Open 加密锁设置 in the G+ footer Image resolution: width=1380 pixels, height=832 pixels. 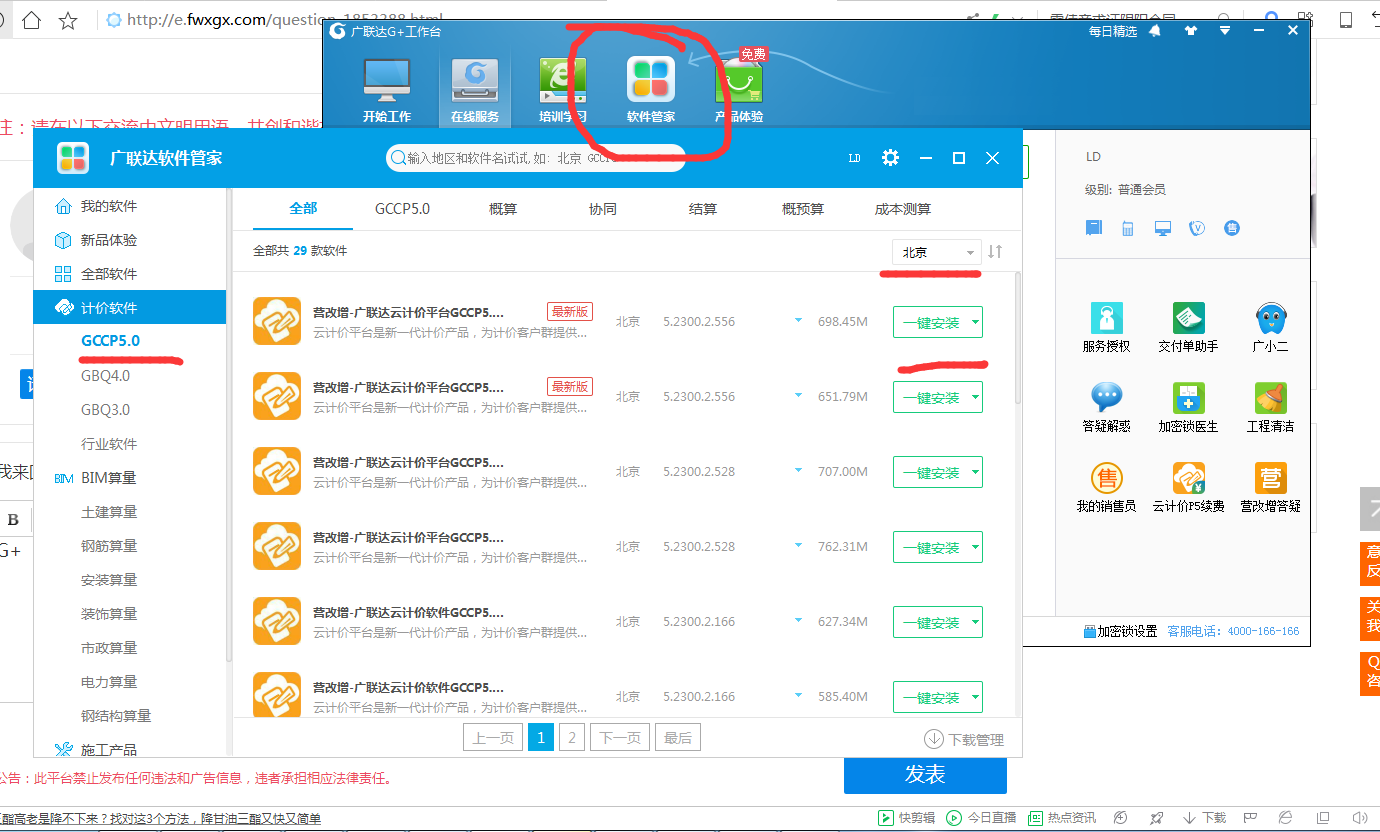coord(1120,631)
